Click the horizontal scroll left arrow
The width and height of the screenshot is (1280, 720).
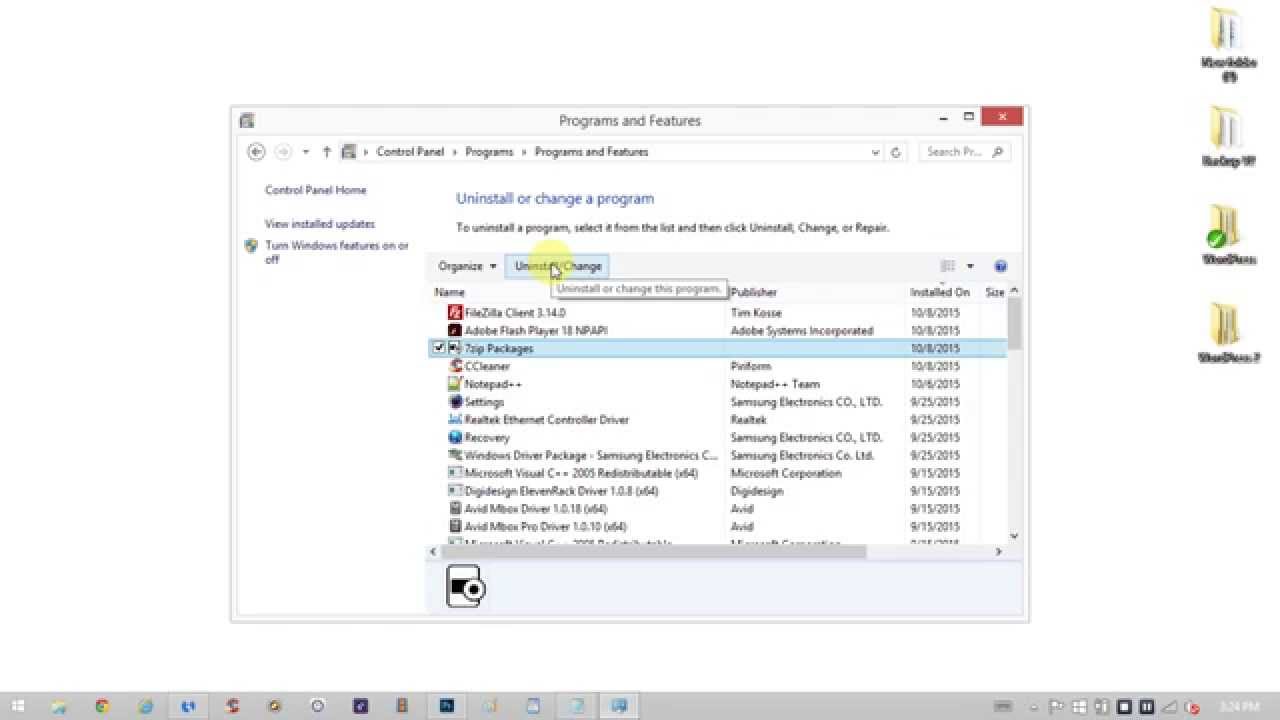434,551
